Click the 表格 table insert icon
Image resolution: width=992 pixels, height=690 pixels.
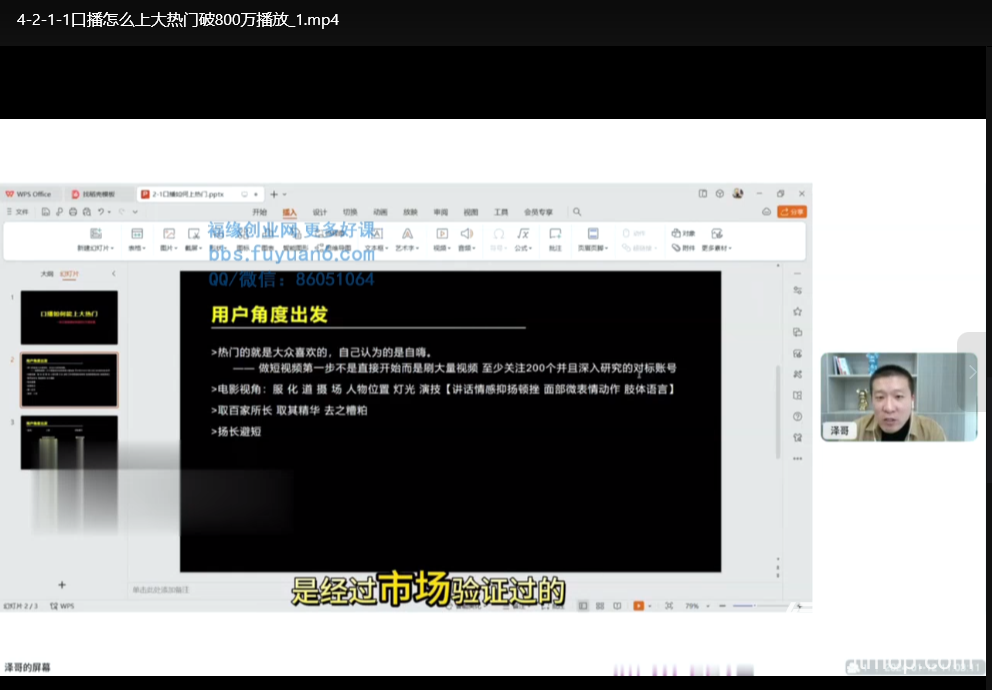click(x=137, y=234)
